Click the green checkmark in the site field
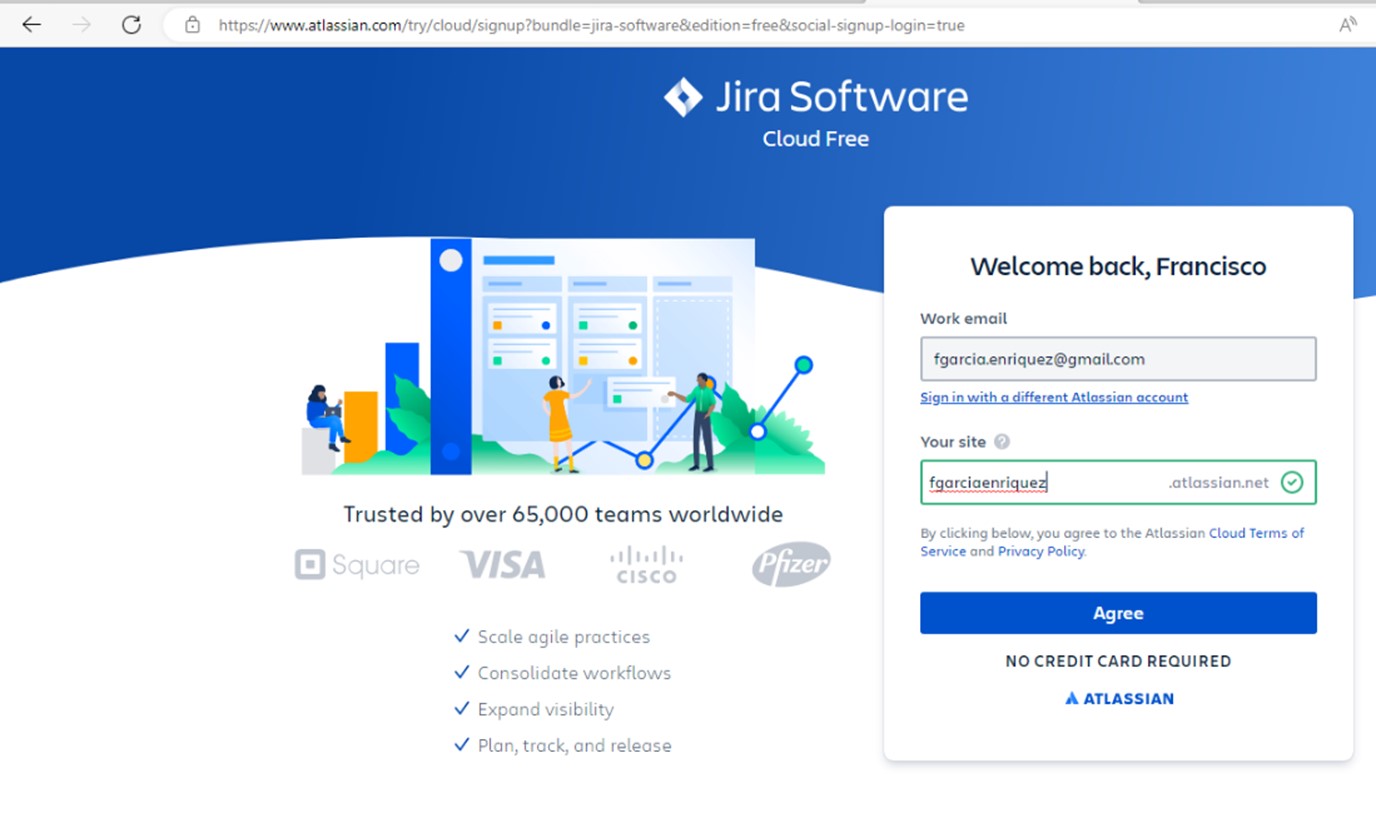1376x823 pixels. pyautogui.click(x=1292, y=482)
